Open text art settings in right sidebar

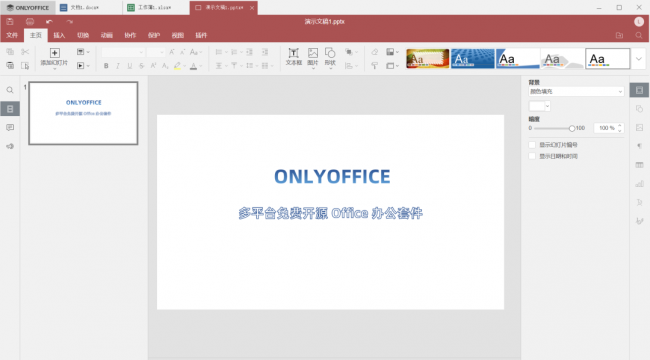pos(639,202)
